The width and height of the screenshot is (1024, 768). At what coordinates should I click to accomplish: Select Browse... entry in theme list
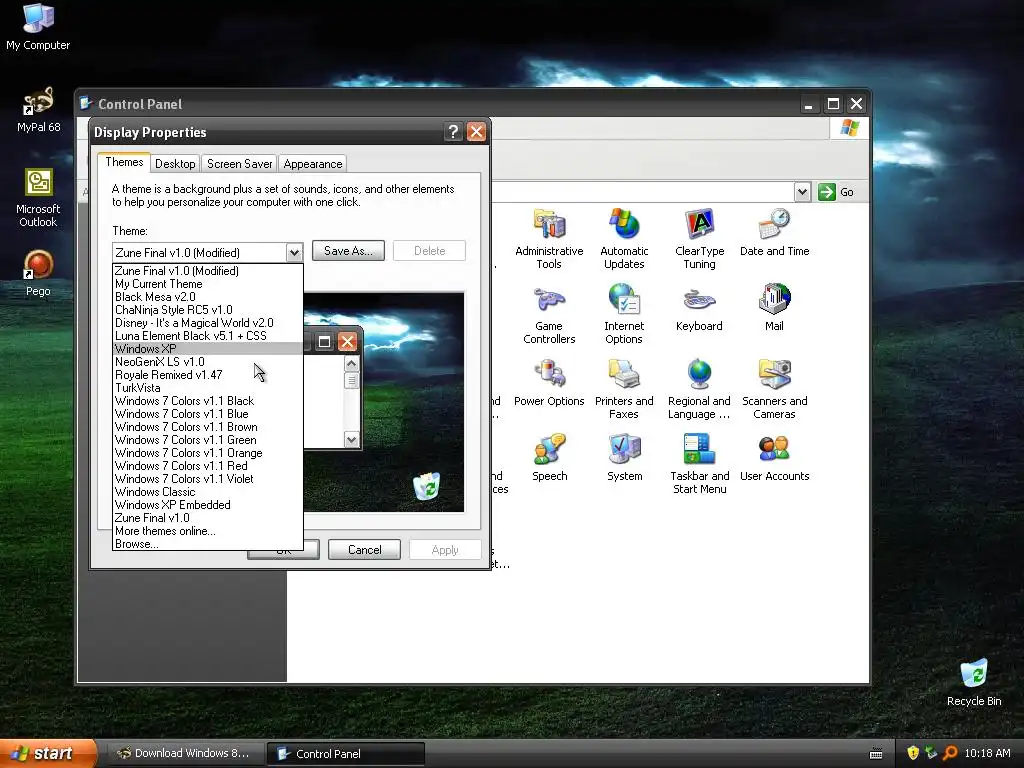point(208,544)
